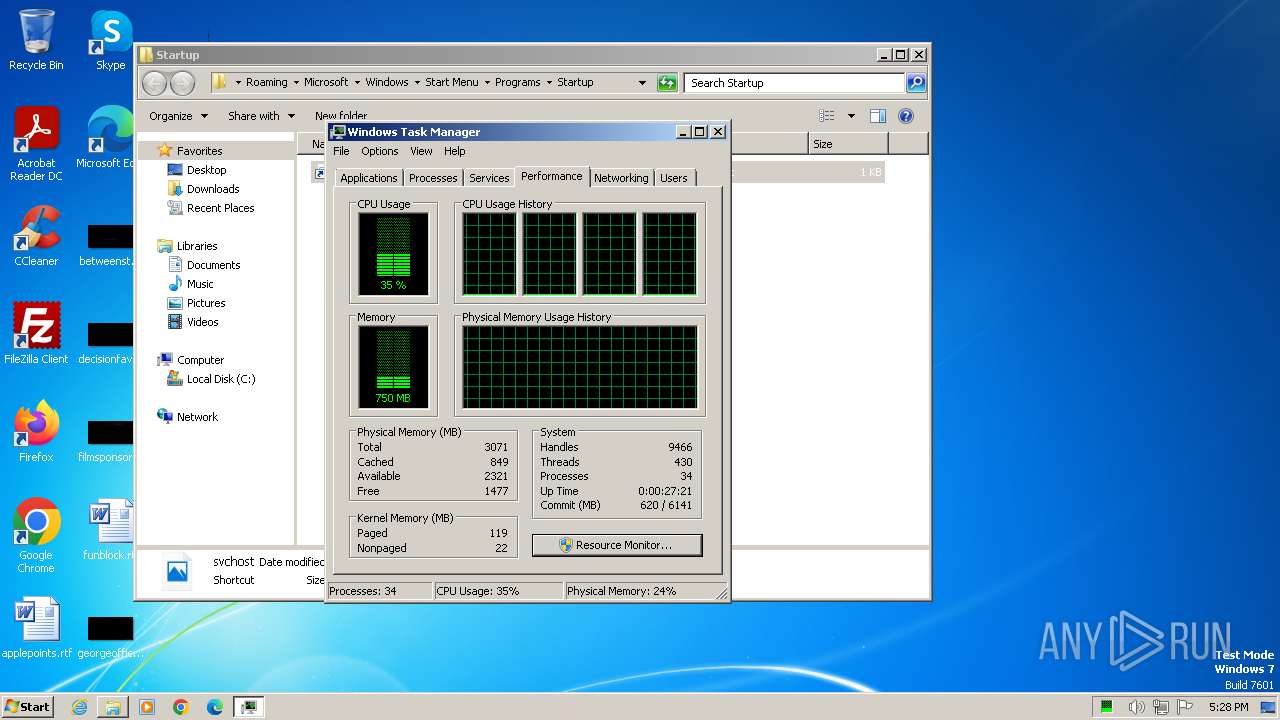
Task: Open funblock document on the desktop
Action: point(108,530)
